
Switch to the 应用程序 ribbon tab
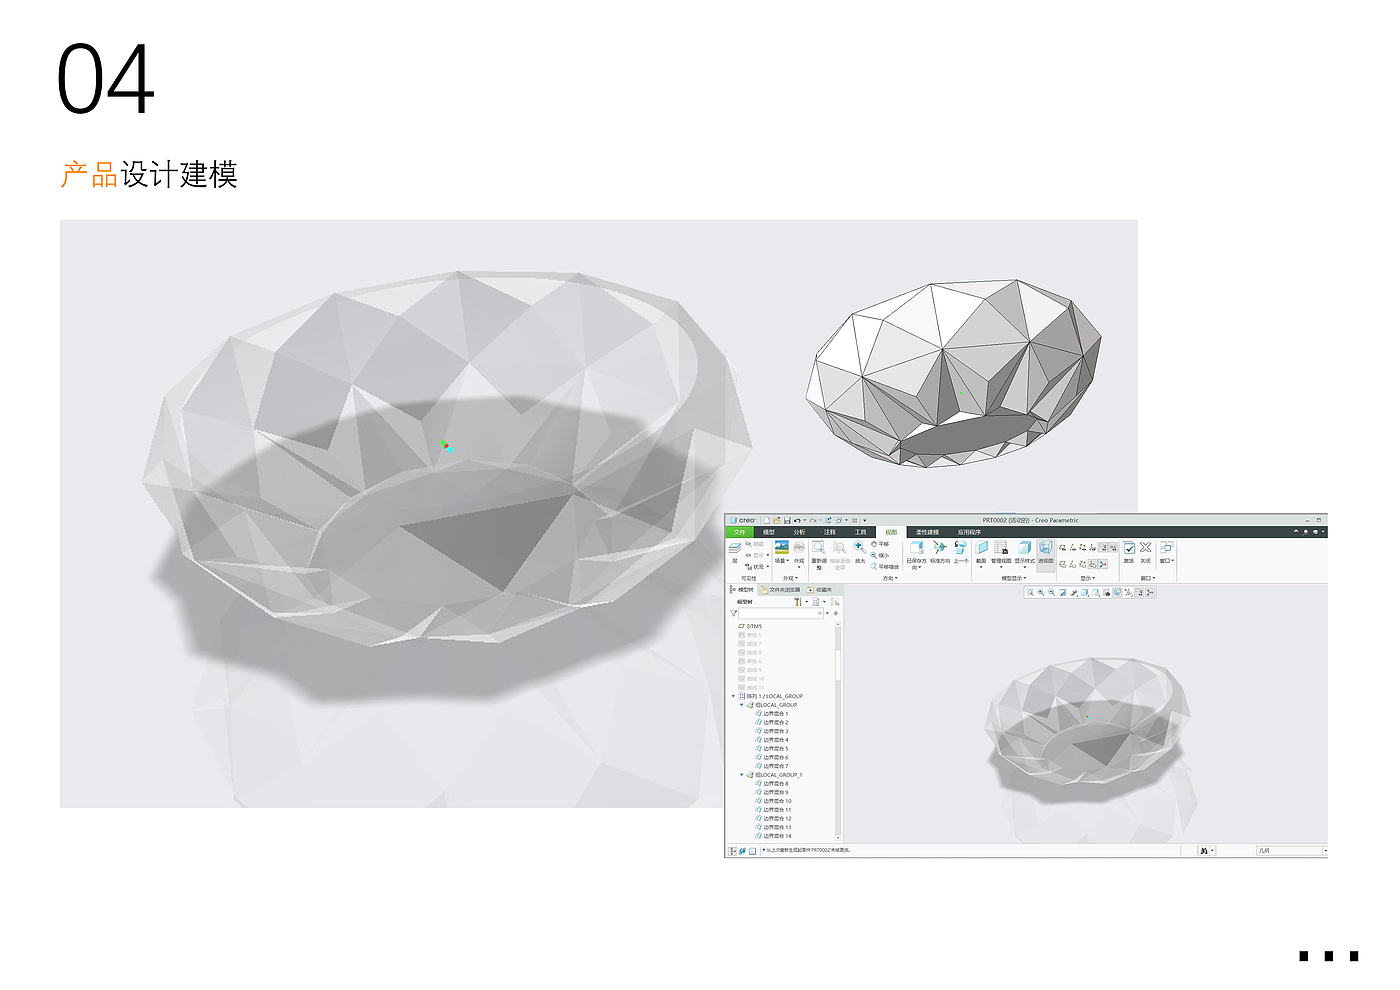click(x=969, y=532)
